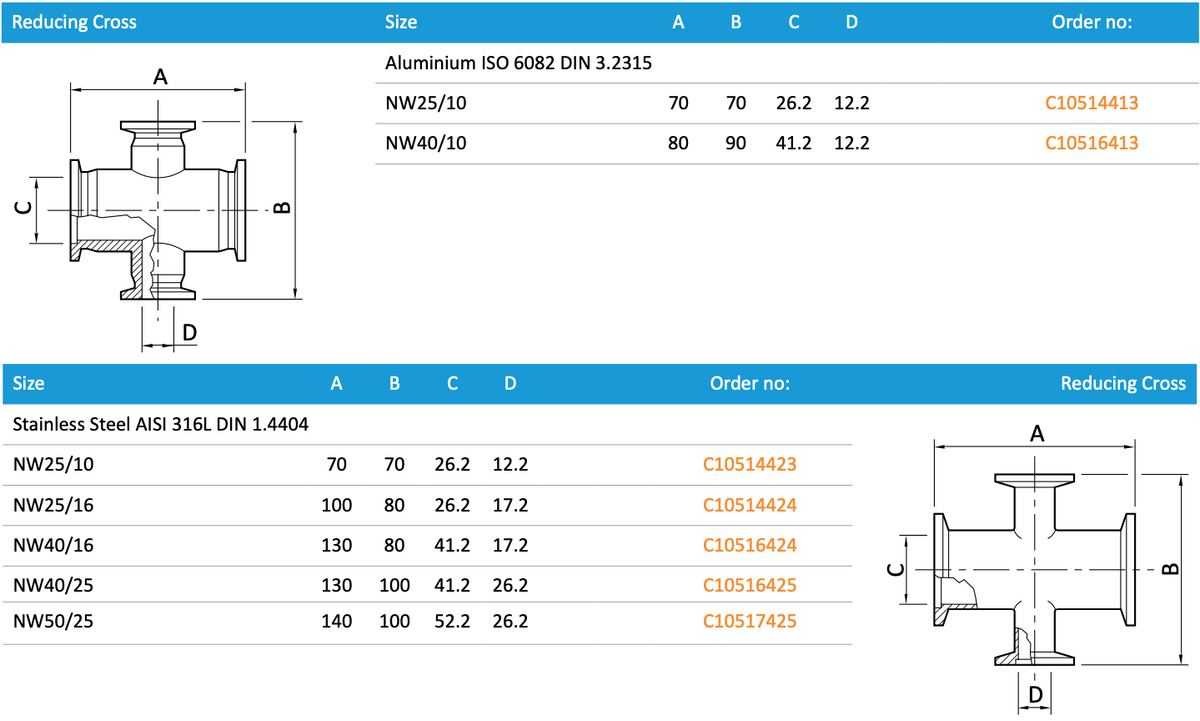
Task: Click the Order no: header in aluminium table
Action: click(1091, 21)
